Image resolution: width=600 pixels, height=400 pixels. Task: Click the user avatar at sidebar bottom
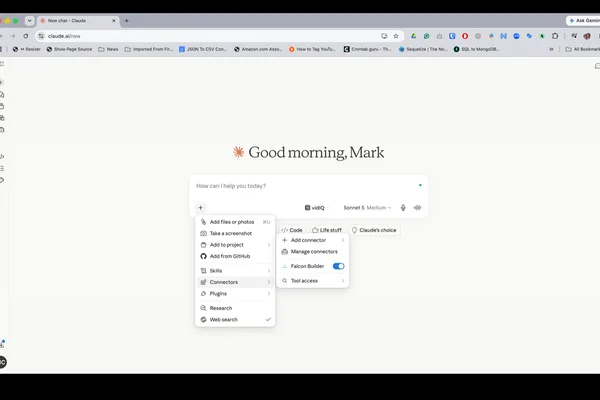coord(2,362)
